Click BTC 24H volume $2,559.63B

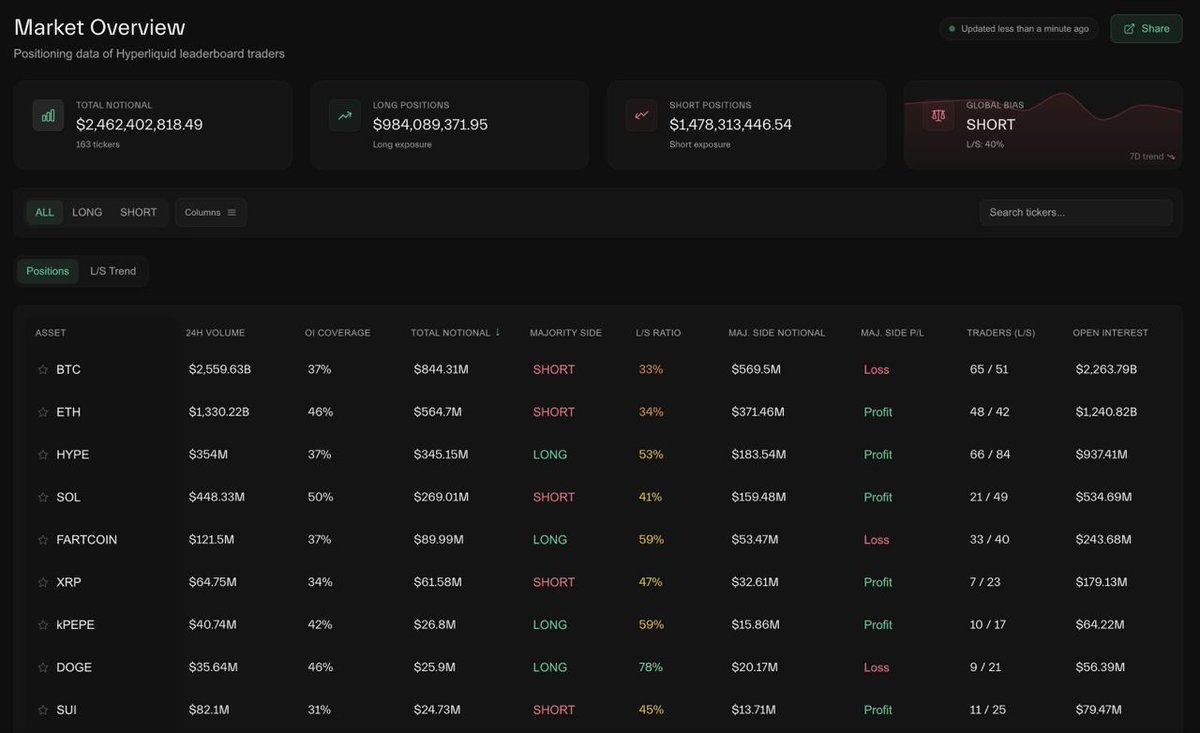click(220, 370)
